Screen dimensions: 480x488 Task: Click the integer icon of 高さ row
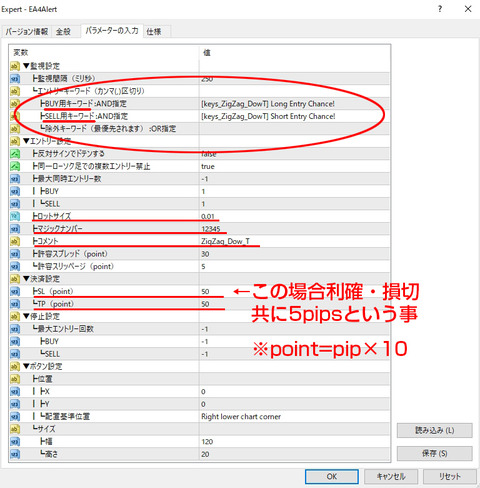(15, 454)
